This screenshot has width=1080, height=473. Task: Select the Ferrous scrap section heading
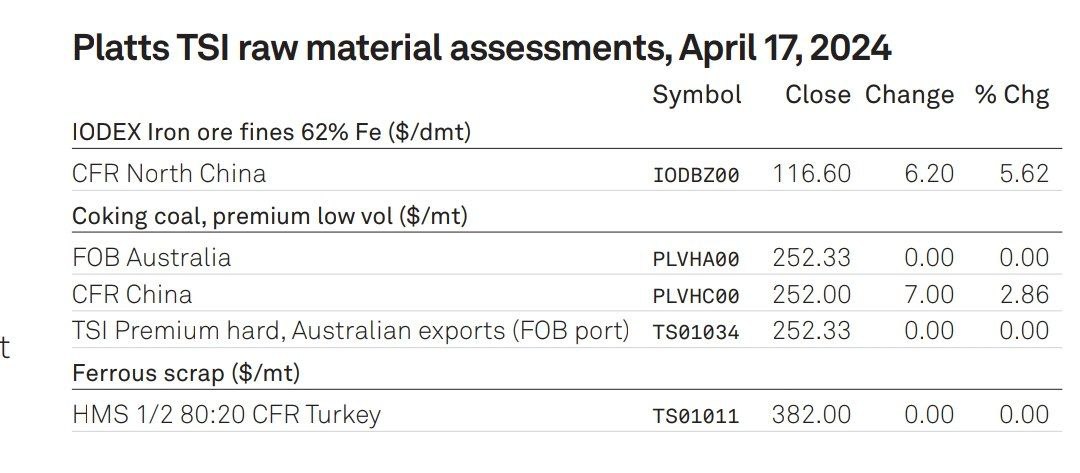click(186, 373)
